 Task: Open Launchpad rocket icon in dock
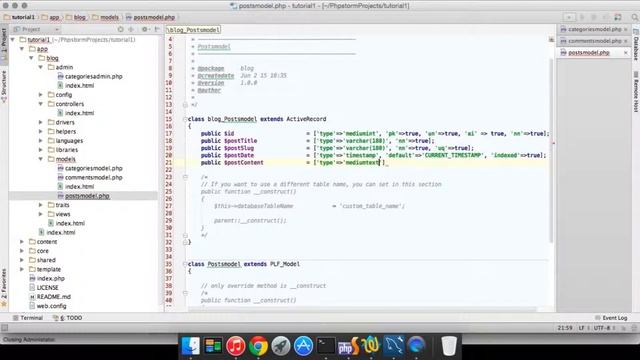pos(281,346)
